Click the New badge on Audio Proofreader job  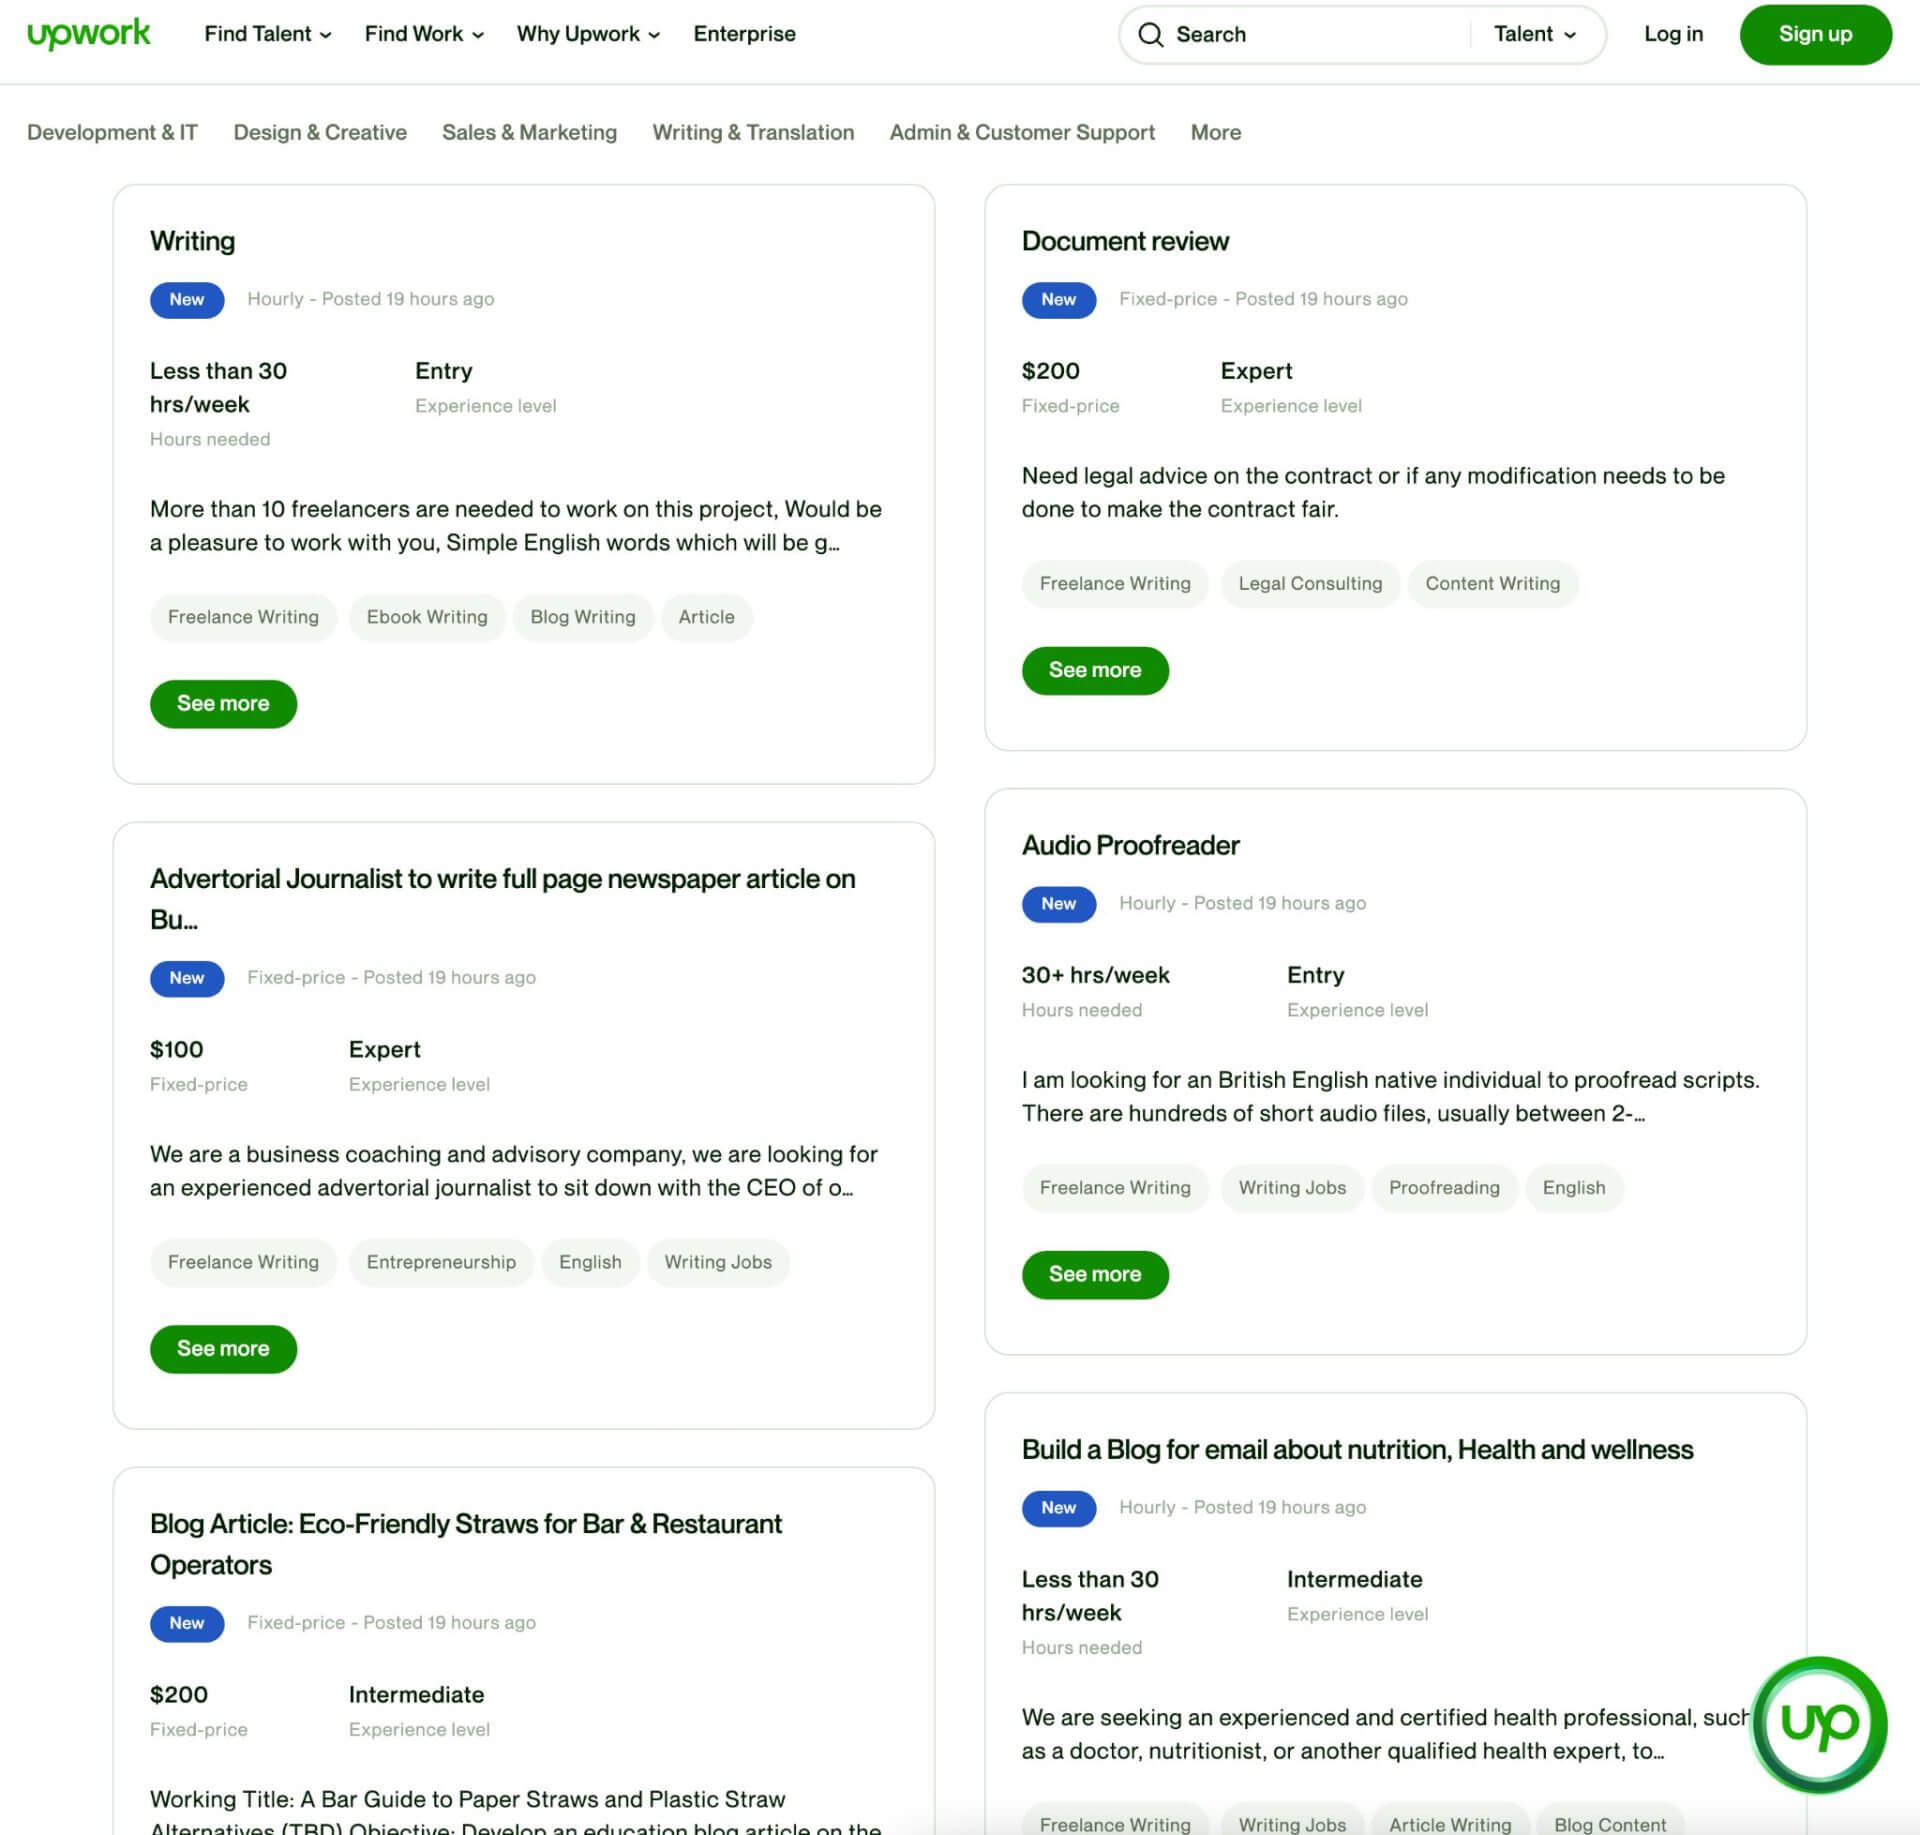click(x=1058, y=904)
